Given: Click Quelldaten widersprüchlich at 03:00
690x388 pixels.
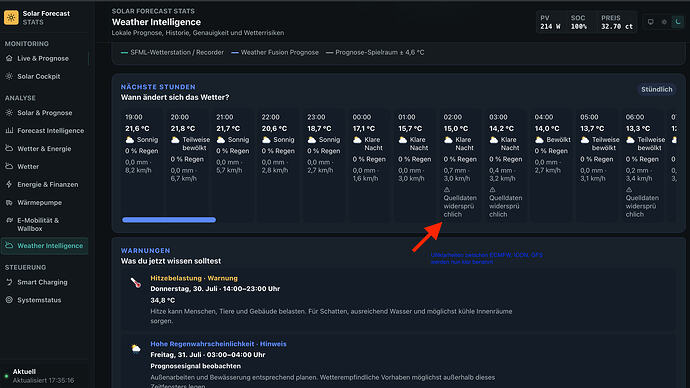Looking at the screenshot, I should coord(506,206).
